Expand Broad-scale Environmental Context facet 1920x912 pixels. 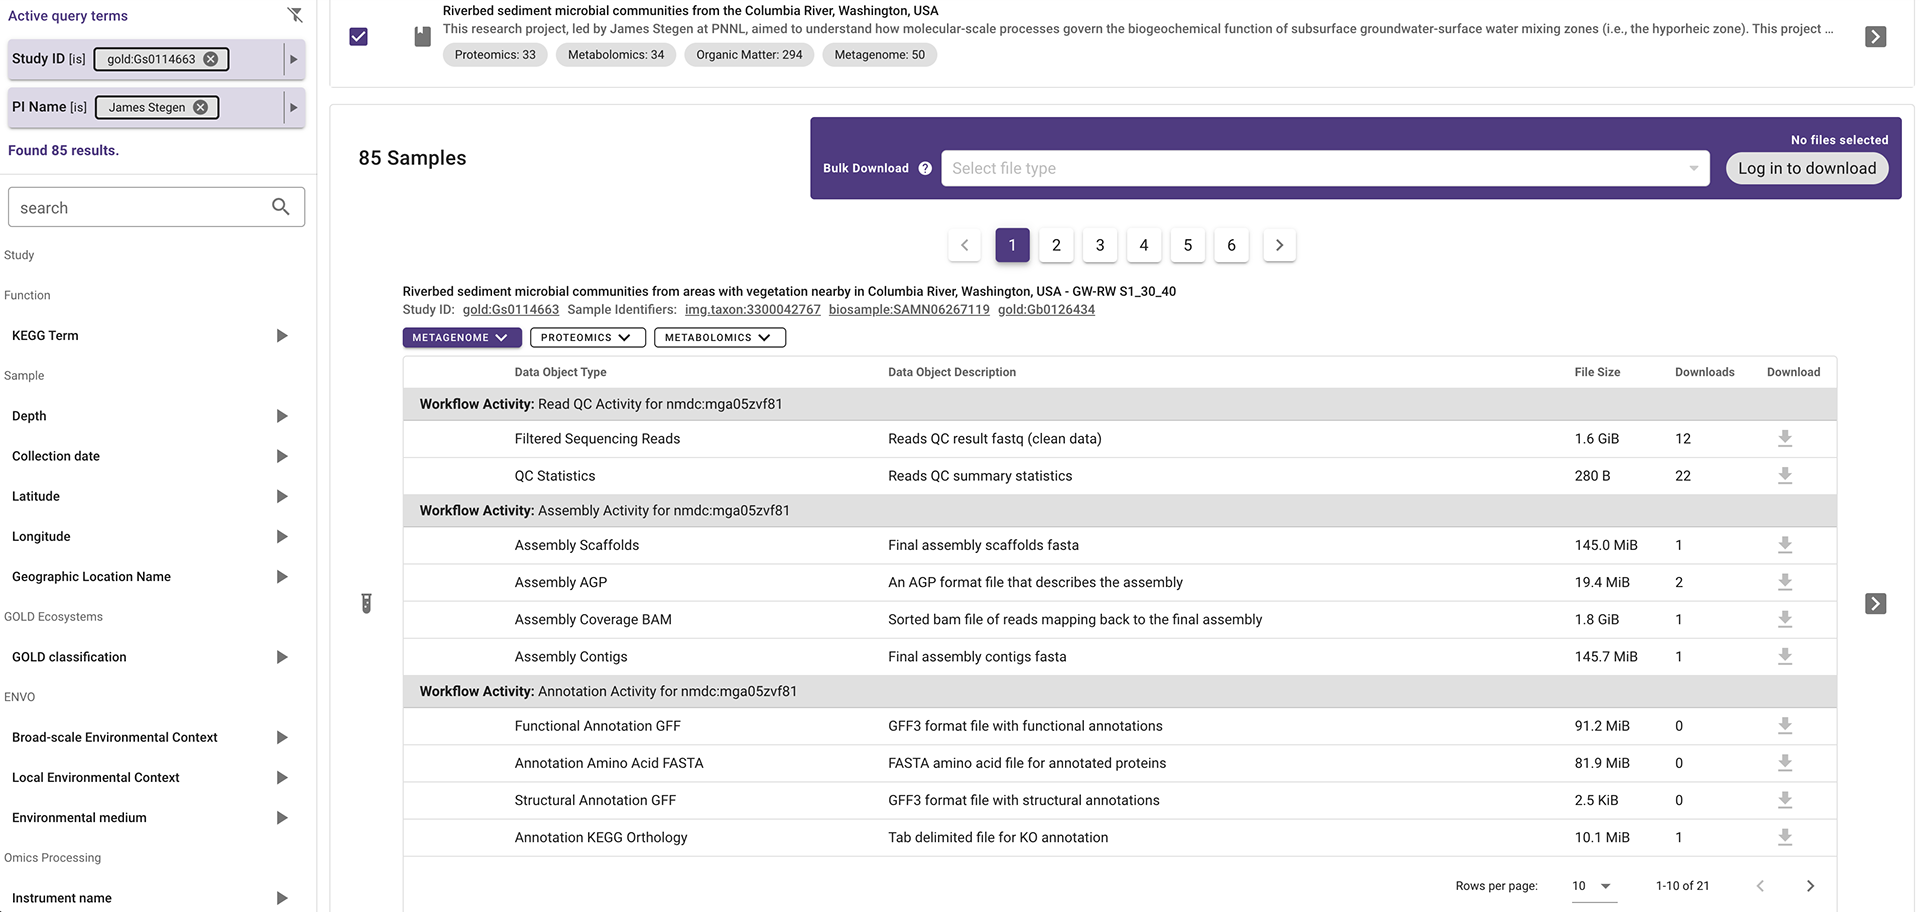pyautogui.click(x=282, y=737)
